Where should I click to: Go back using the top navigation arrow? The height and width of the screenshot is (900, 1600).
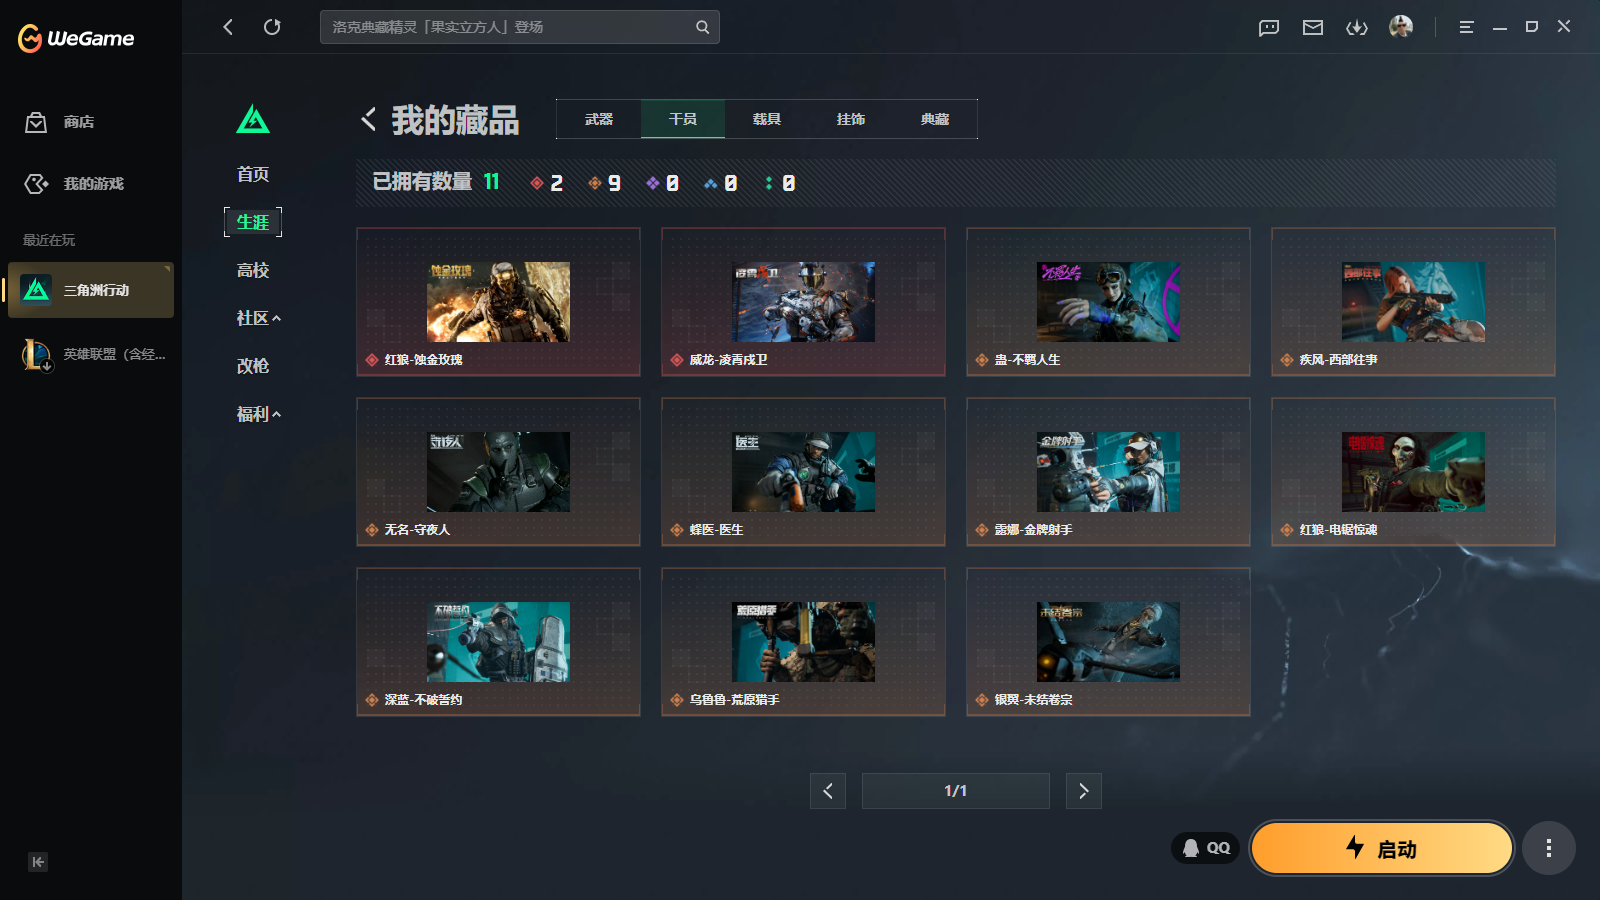click(228, 27)
